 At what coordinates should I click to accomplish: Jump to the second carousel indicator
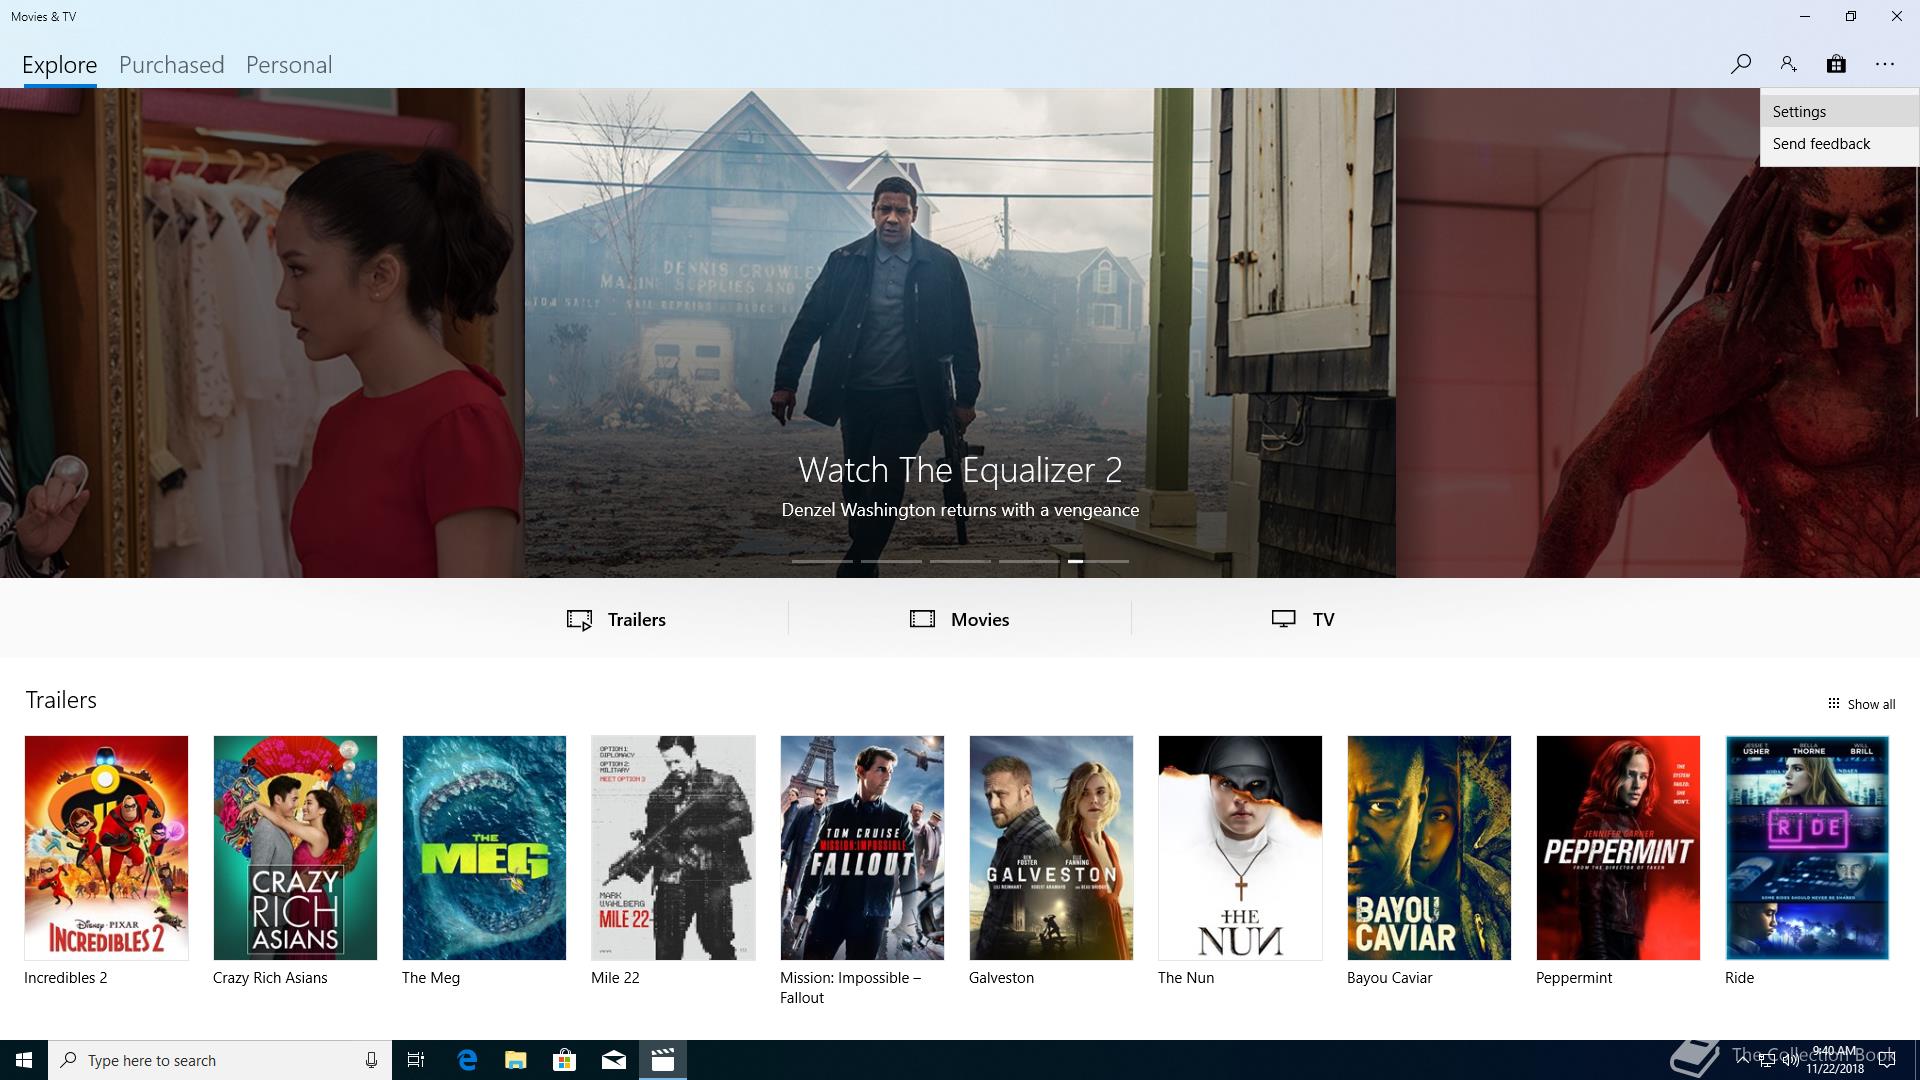point(891,561)
